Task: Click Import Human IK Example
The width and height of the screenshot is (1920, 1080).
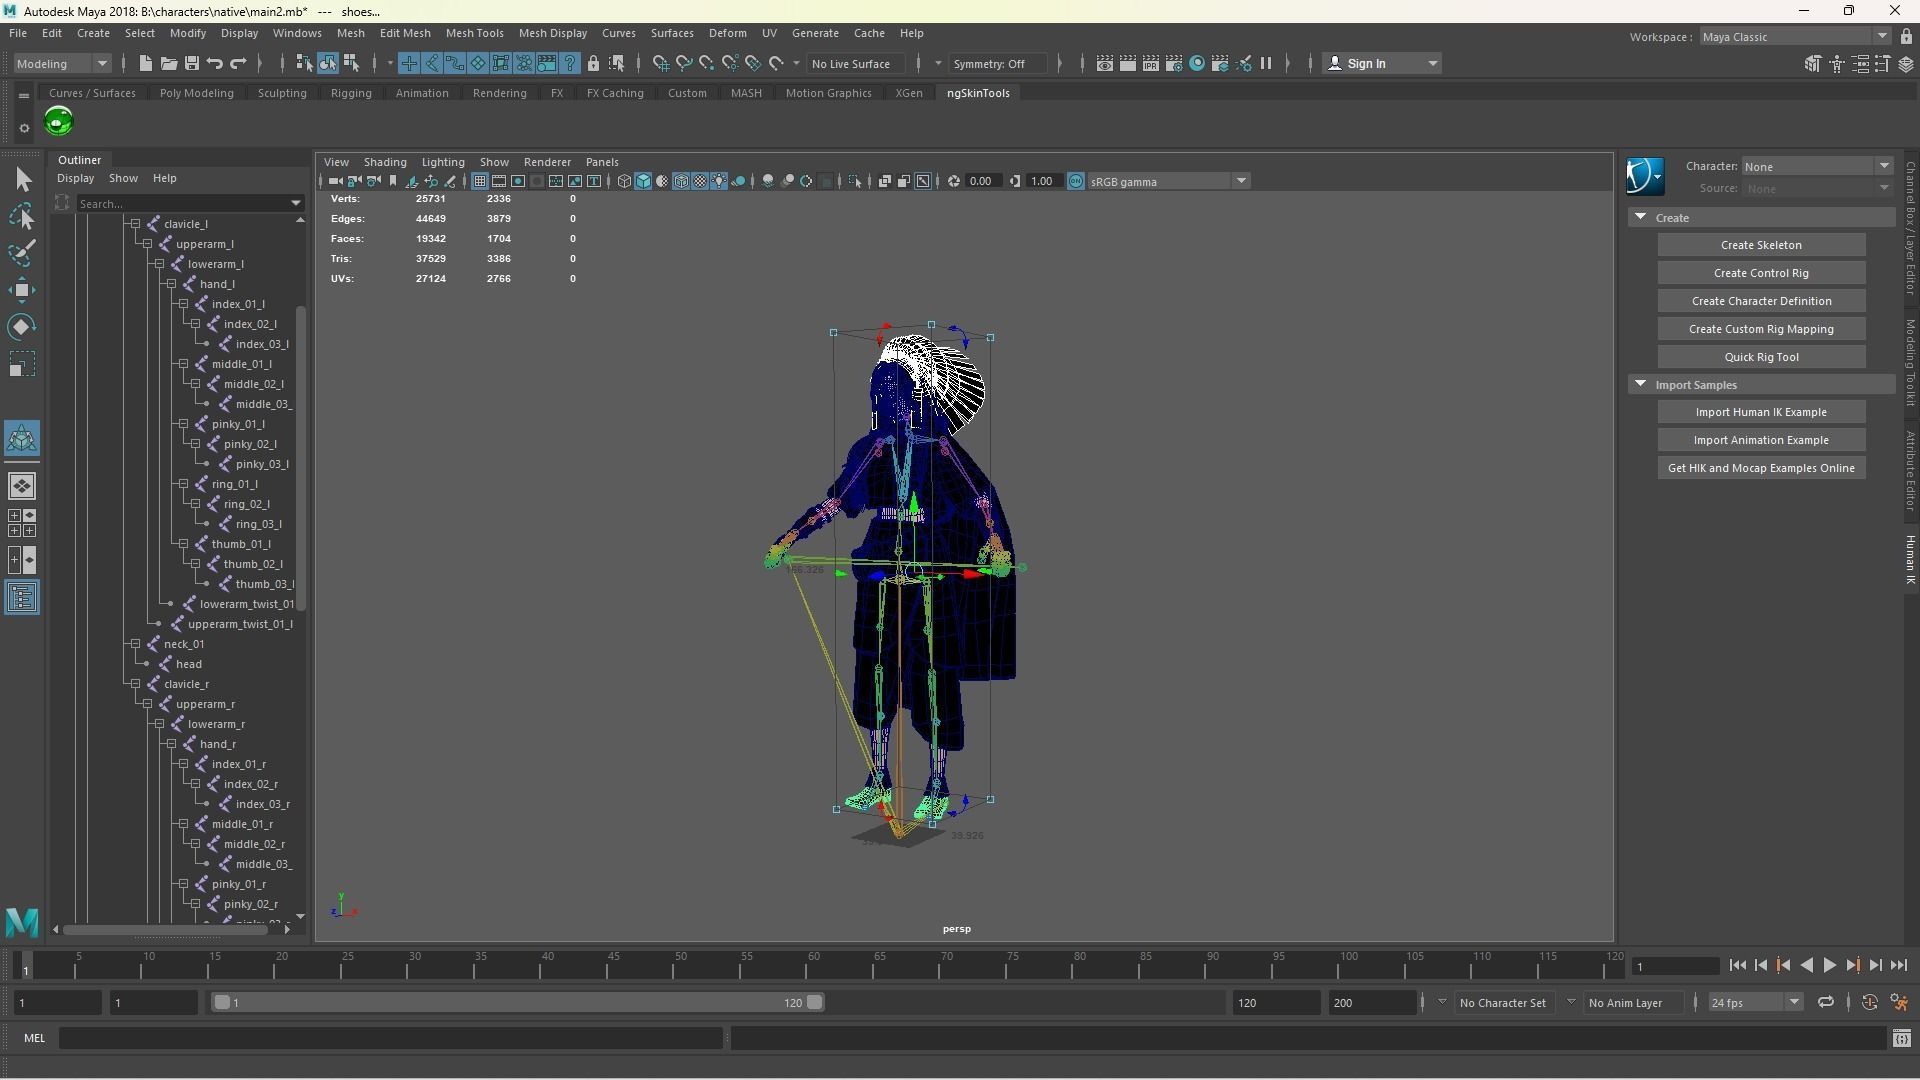Action: [1761, 411]
